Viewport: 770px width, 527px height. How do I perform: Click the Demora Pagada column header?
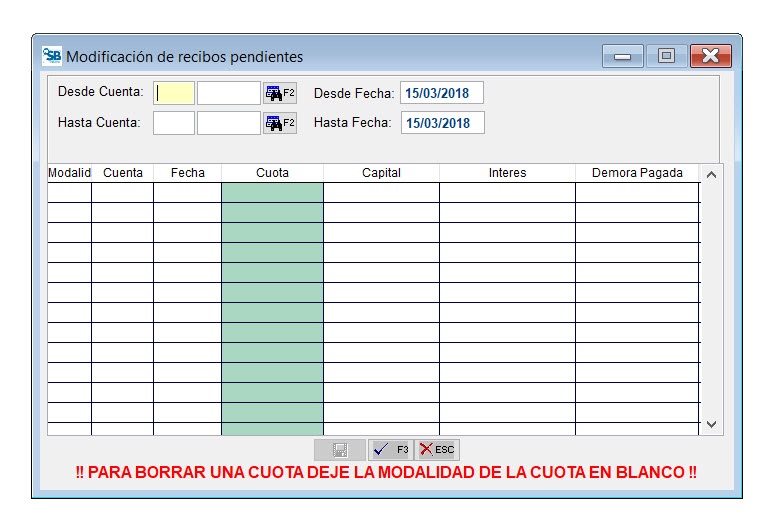click(637, 173)
